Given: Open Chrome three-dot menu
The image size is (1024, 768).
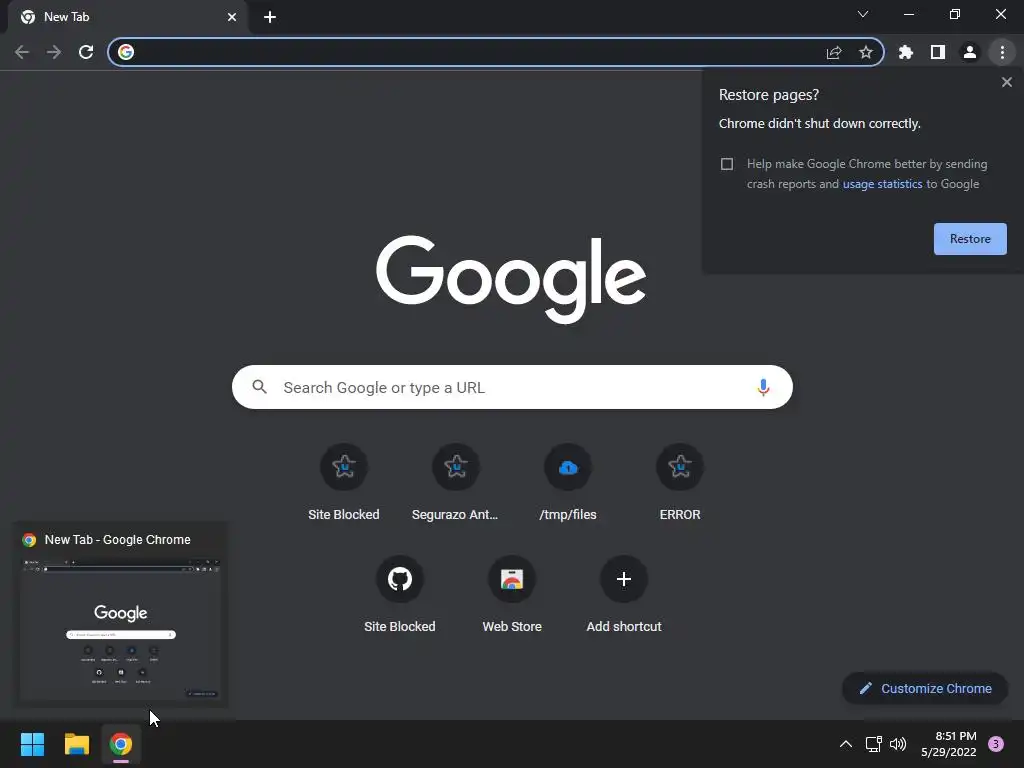Looking at the screenshot, I should pyautogui.click(x=1002, y=52).
